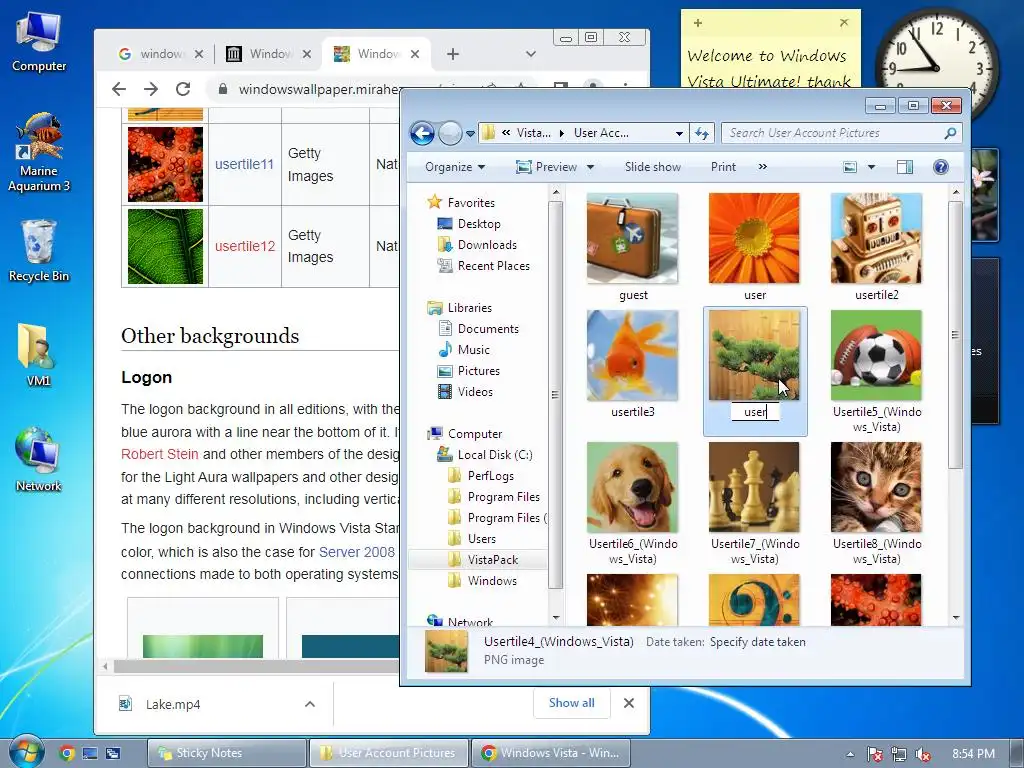Show more toolbar commands chevron
Viewport: 1024px width, 768px height.
point(762,167)
